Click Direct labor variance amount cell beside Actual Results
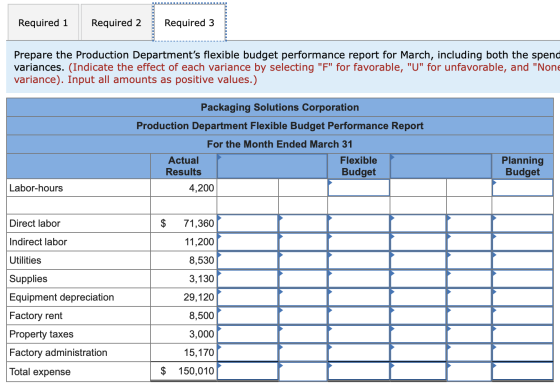Viewport: 560px width, 389px height. (x=248, y=224)
